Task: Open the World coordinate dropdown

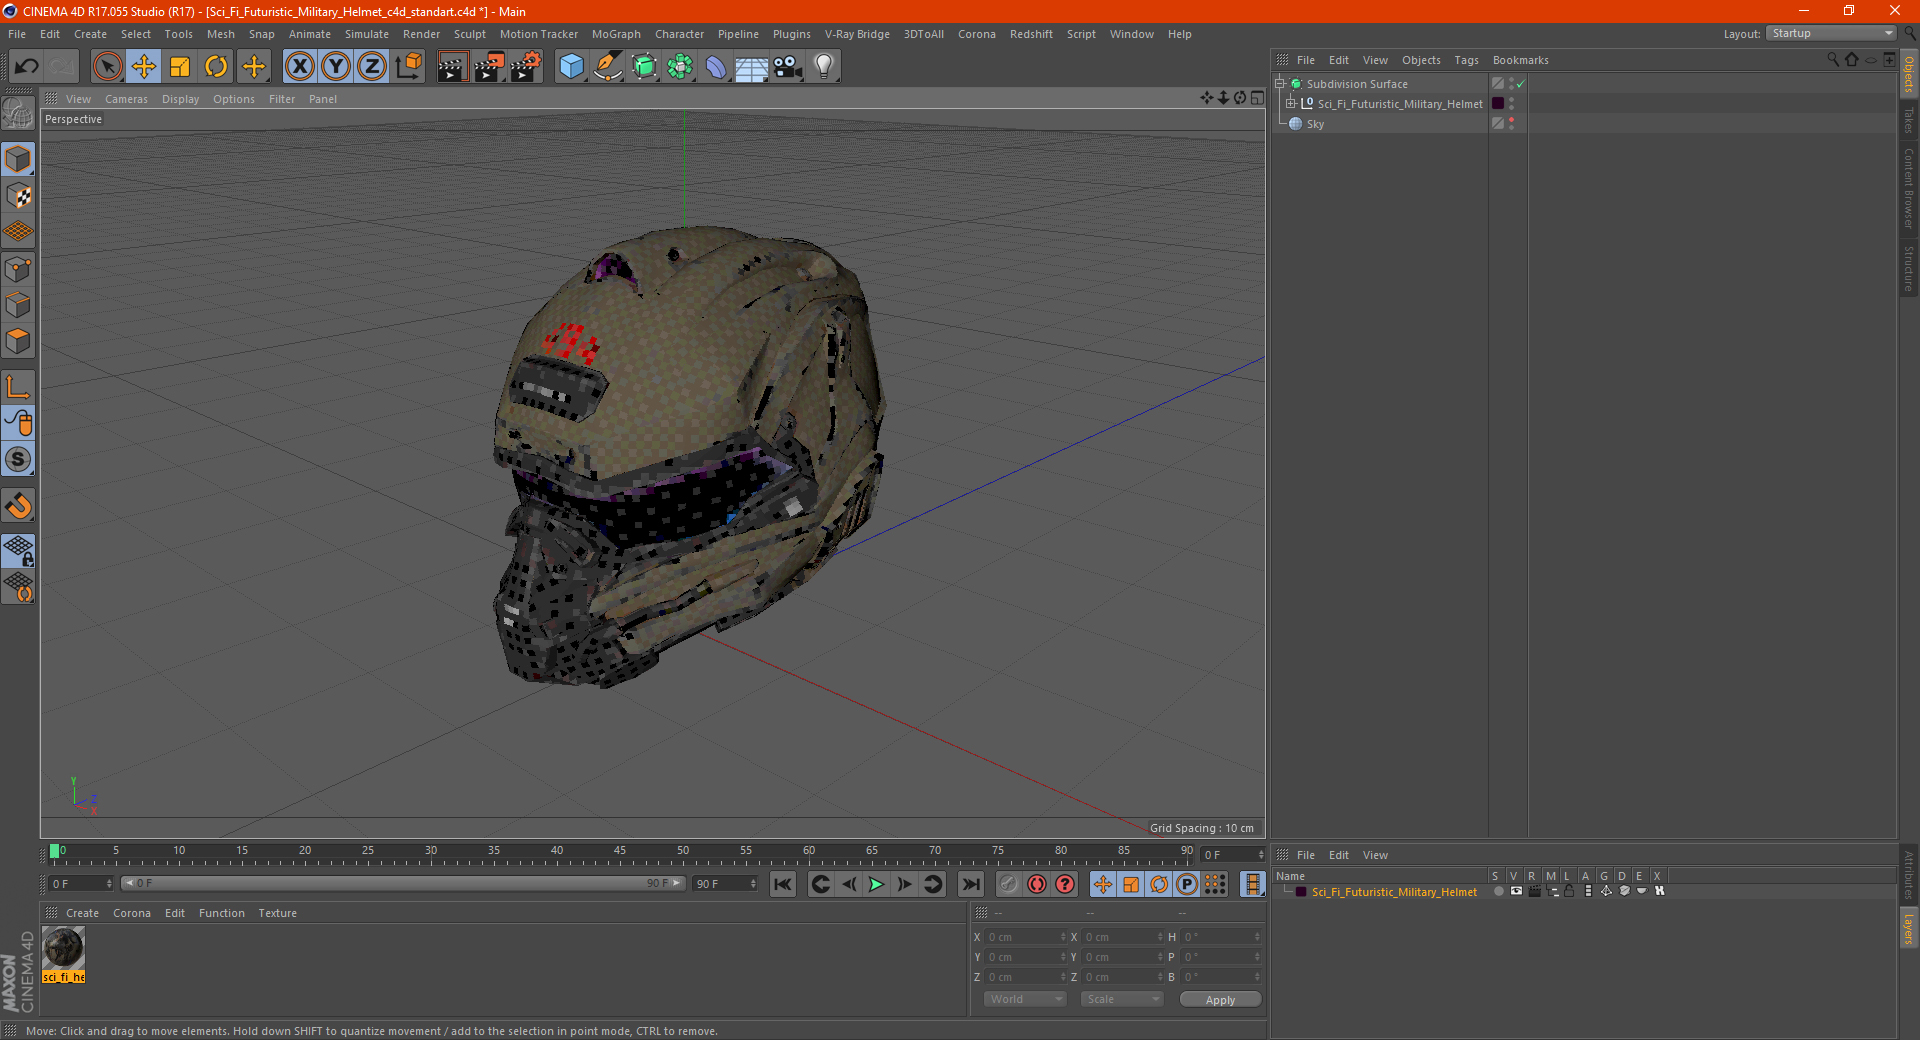Action: 1025,999
